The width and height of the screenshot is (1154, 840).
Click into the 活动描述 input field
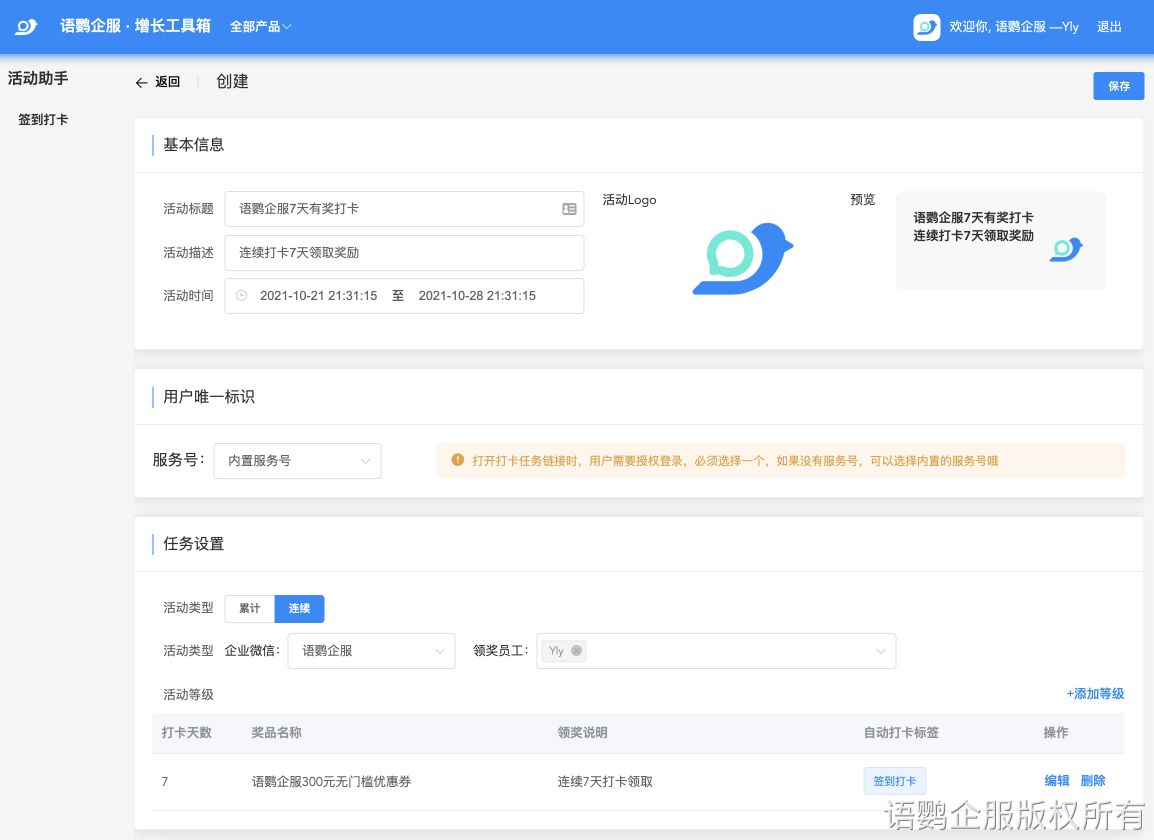(x=404, y=253)
